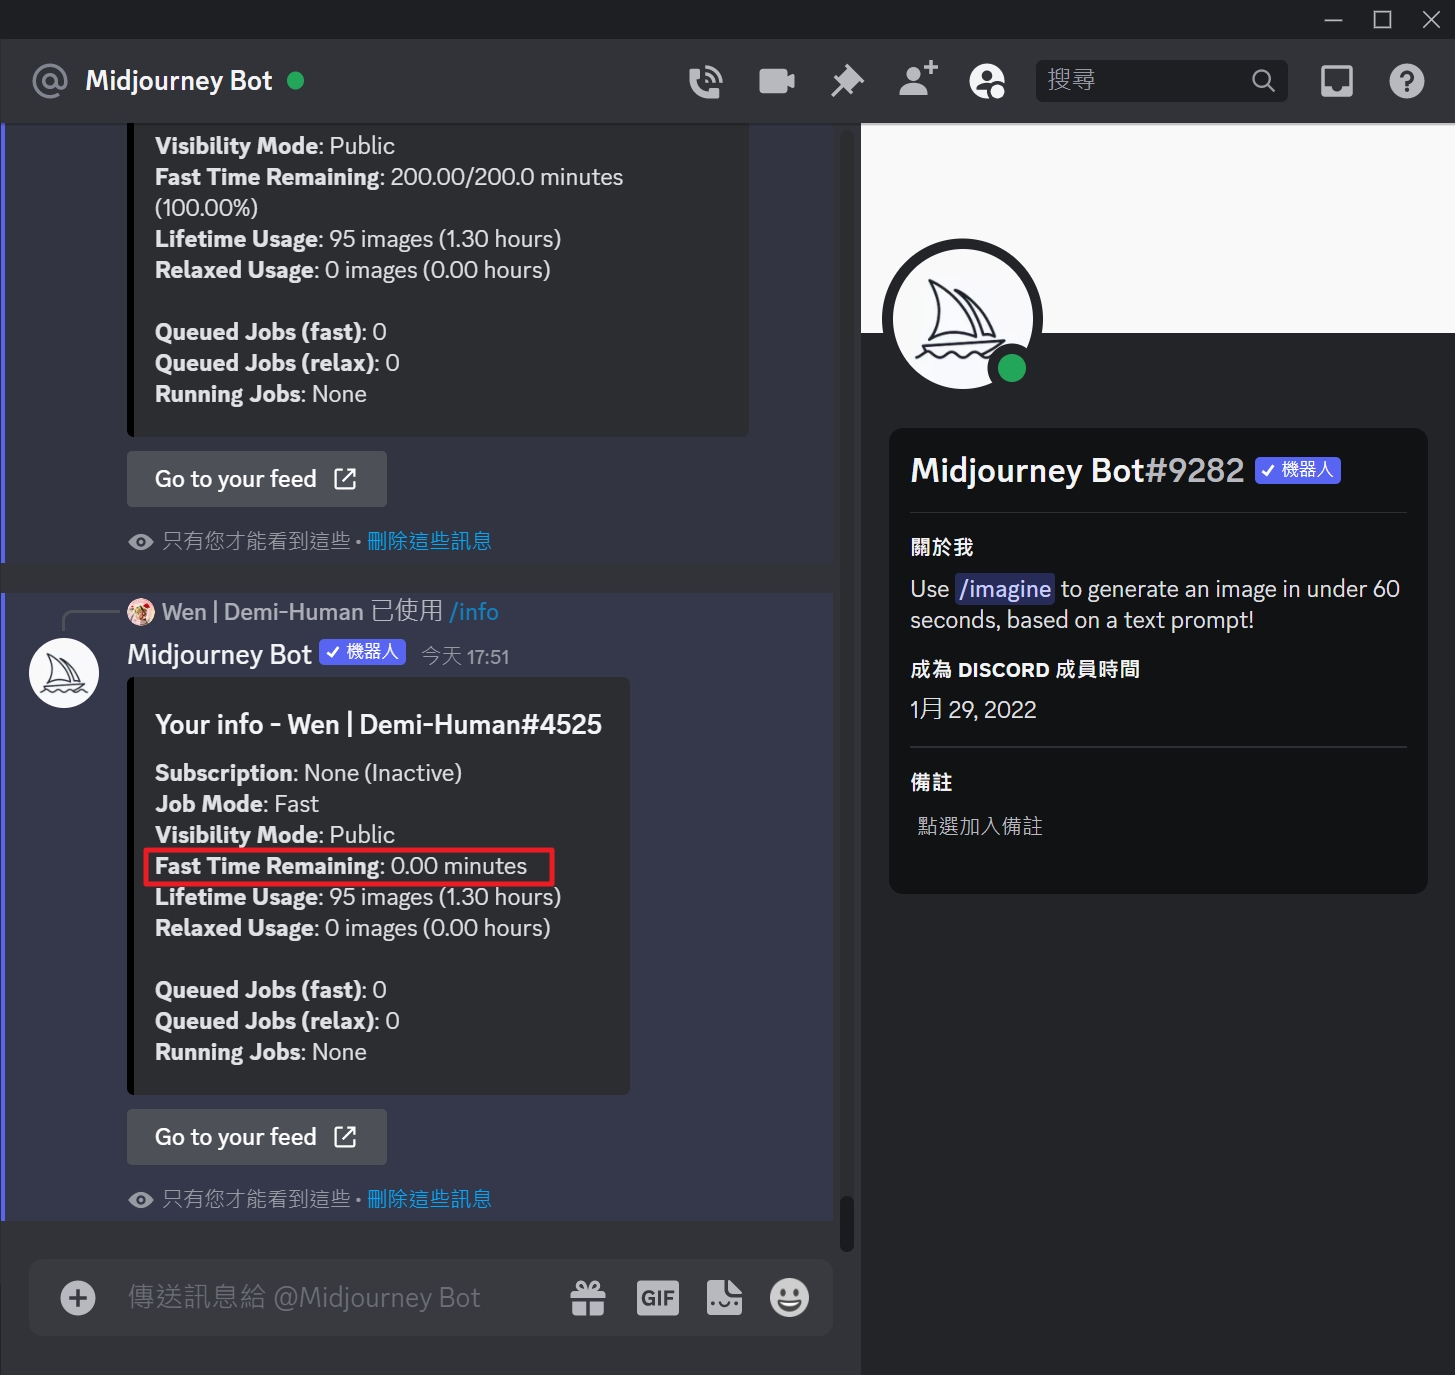The image size is (1455, 1375).
Task: Click the /info command link
Action: (474, 612)
